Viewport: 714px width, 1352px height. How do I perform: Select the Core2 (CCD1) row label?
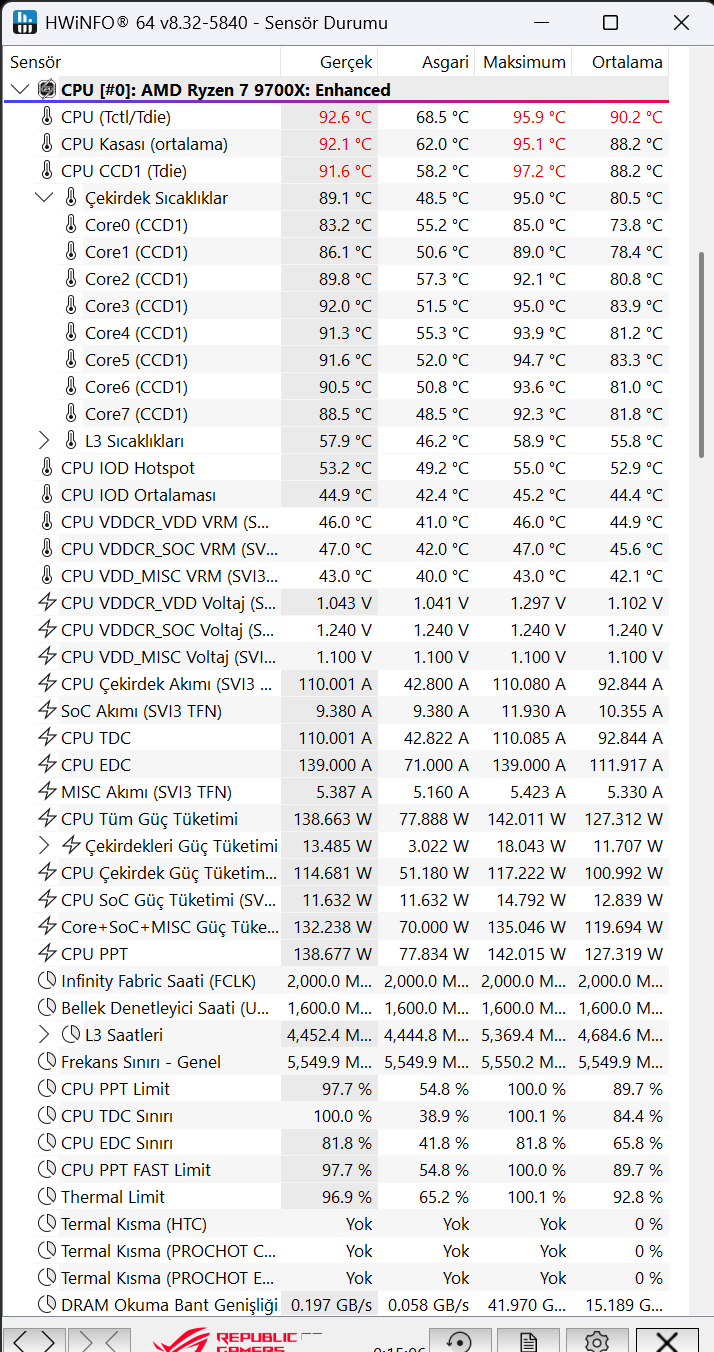point(136,279)
